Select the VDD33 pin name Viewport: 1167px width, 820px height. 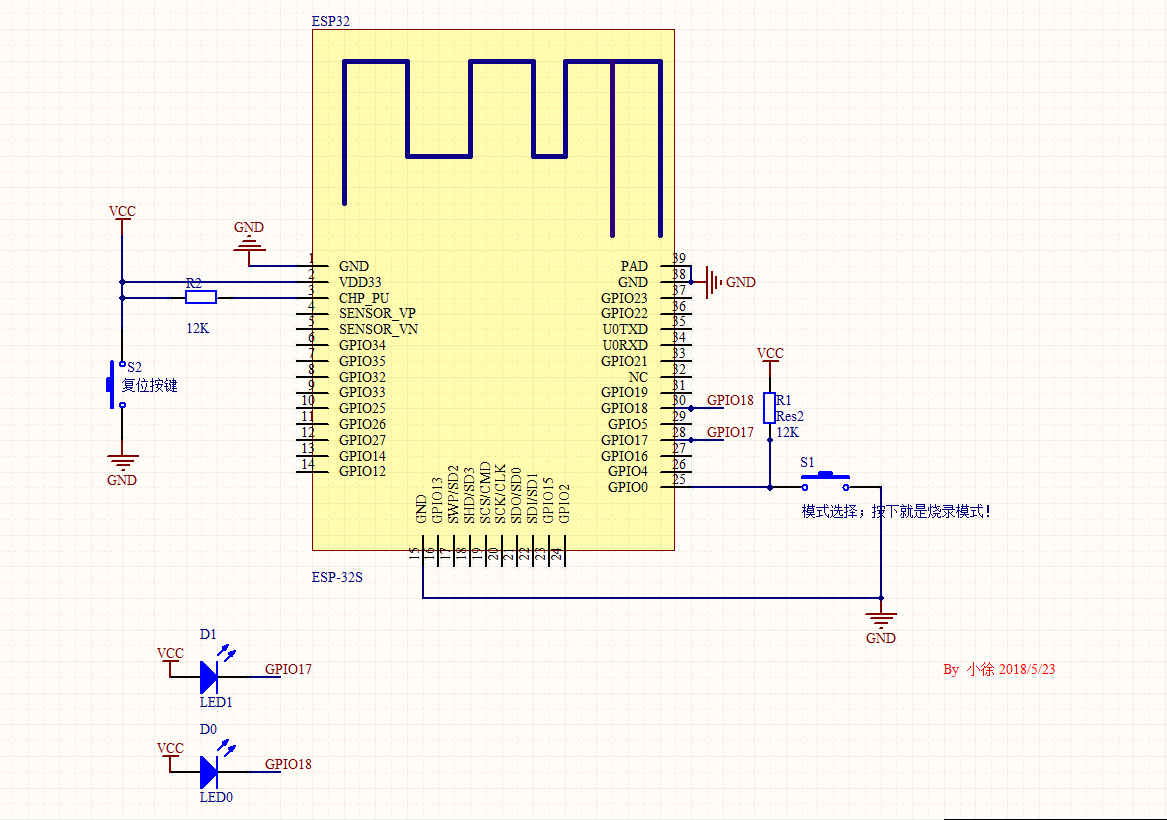pos(360,282)
